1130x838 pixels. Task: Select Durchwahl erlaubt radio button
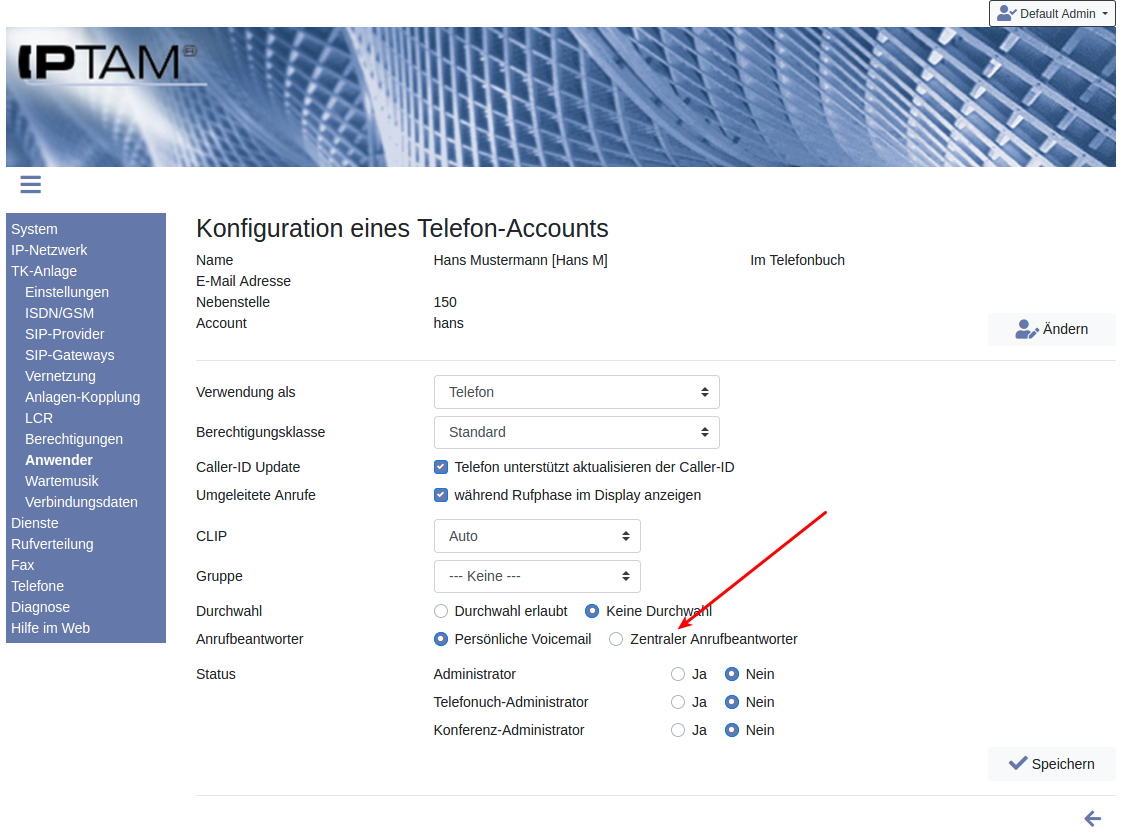441,611
